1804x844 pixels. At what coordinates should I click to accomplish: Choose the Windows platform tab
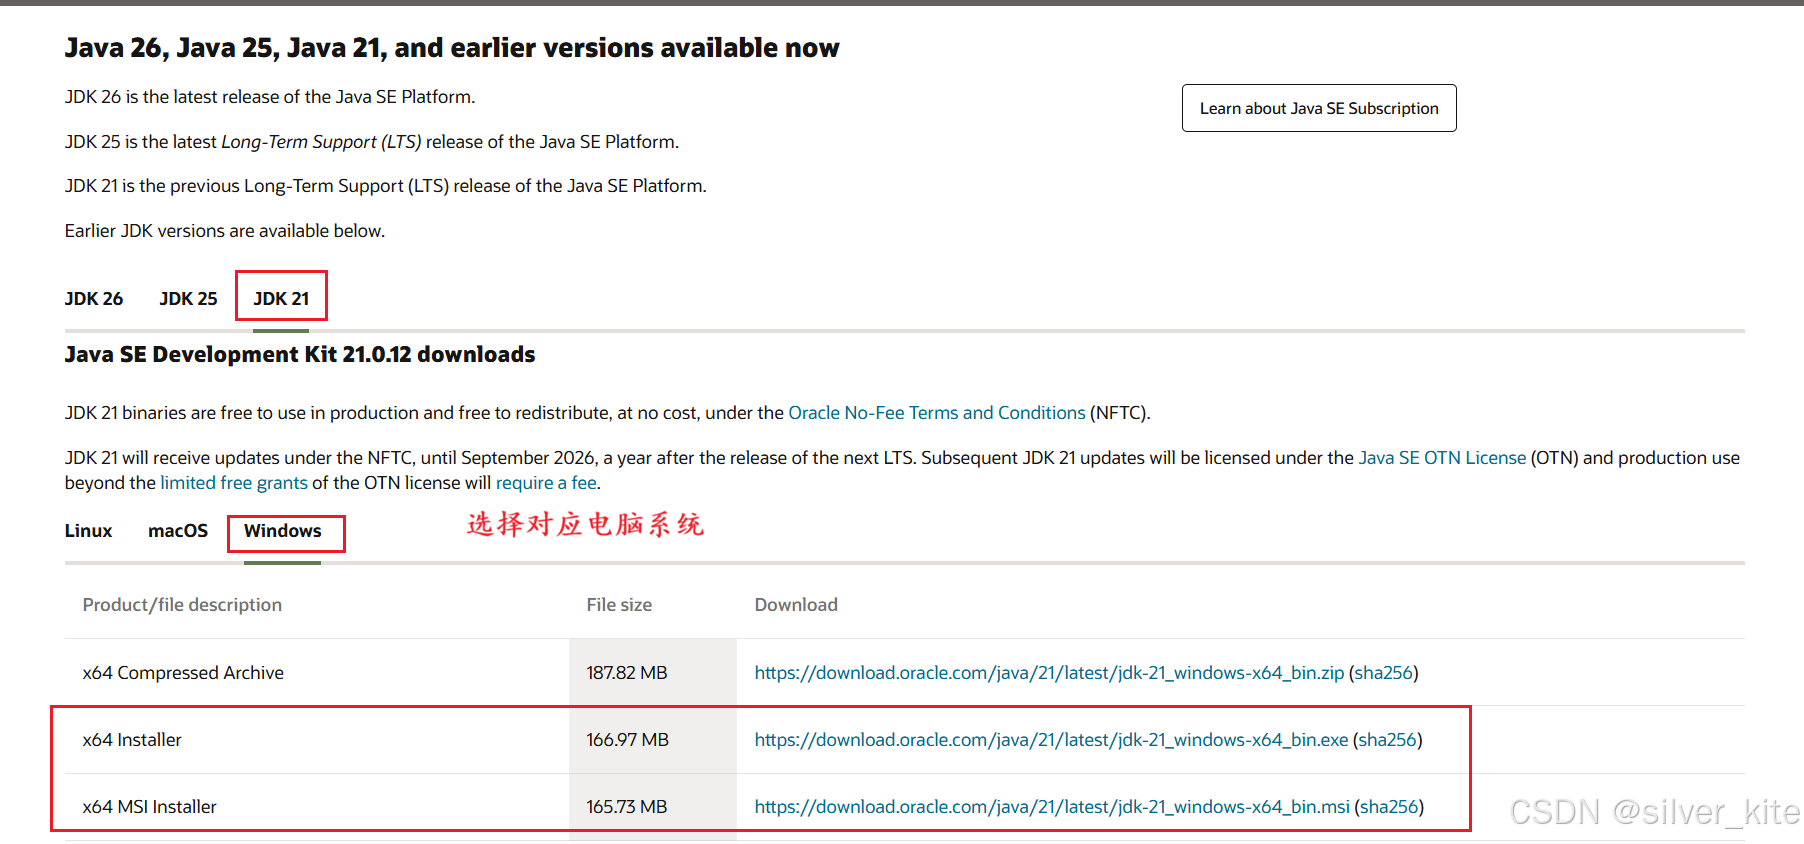click(x=283, y=531)
